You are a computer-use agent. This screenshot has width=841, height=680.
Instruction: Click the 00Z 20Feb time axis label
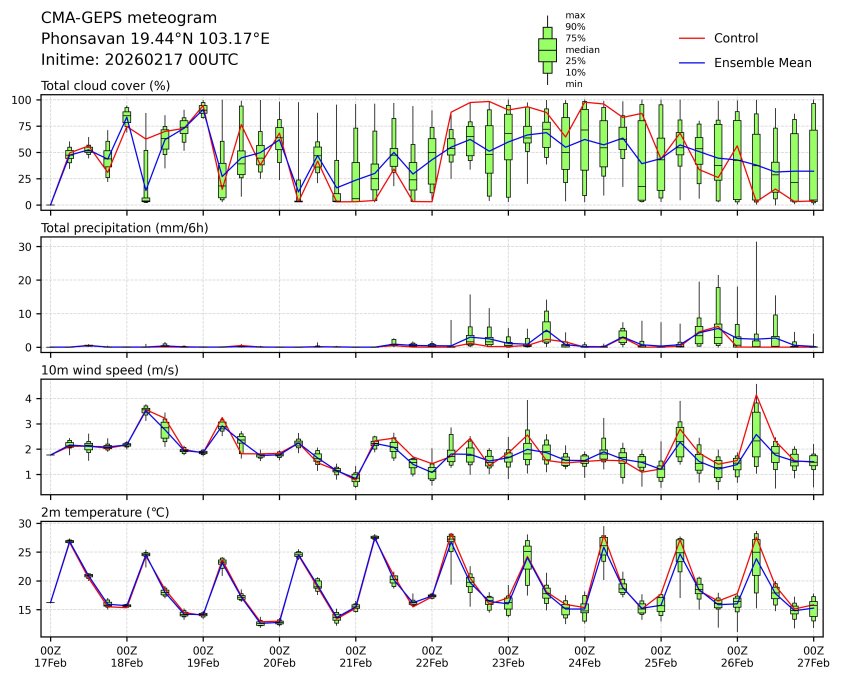279,655
